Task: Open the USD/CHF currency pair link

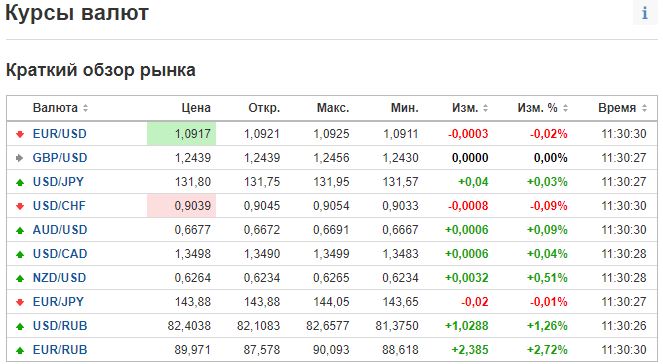Action: 59,206
